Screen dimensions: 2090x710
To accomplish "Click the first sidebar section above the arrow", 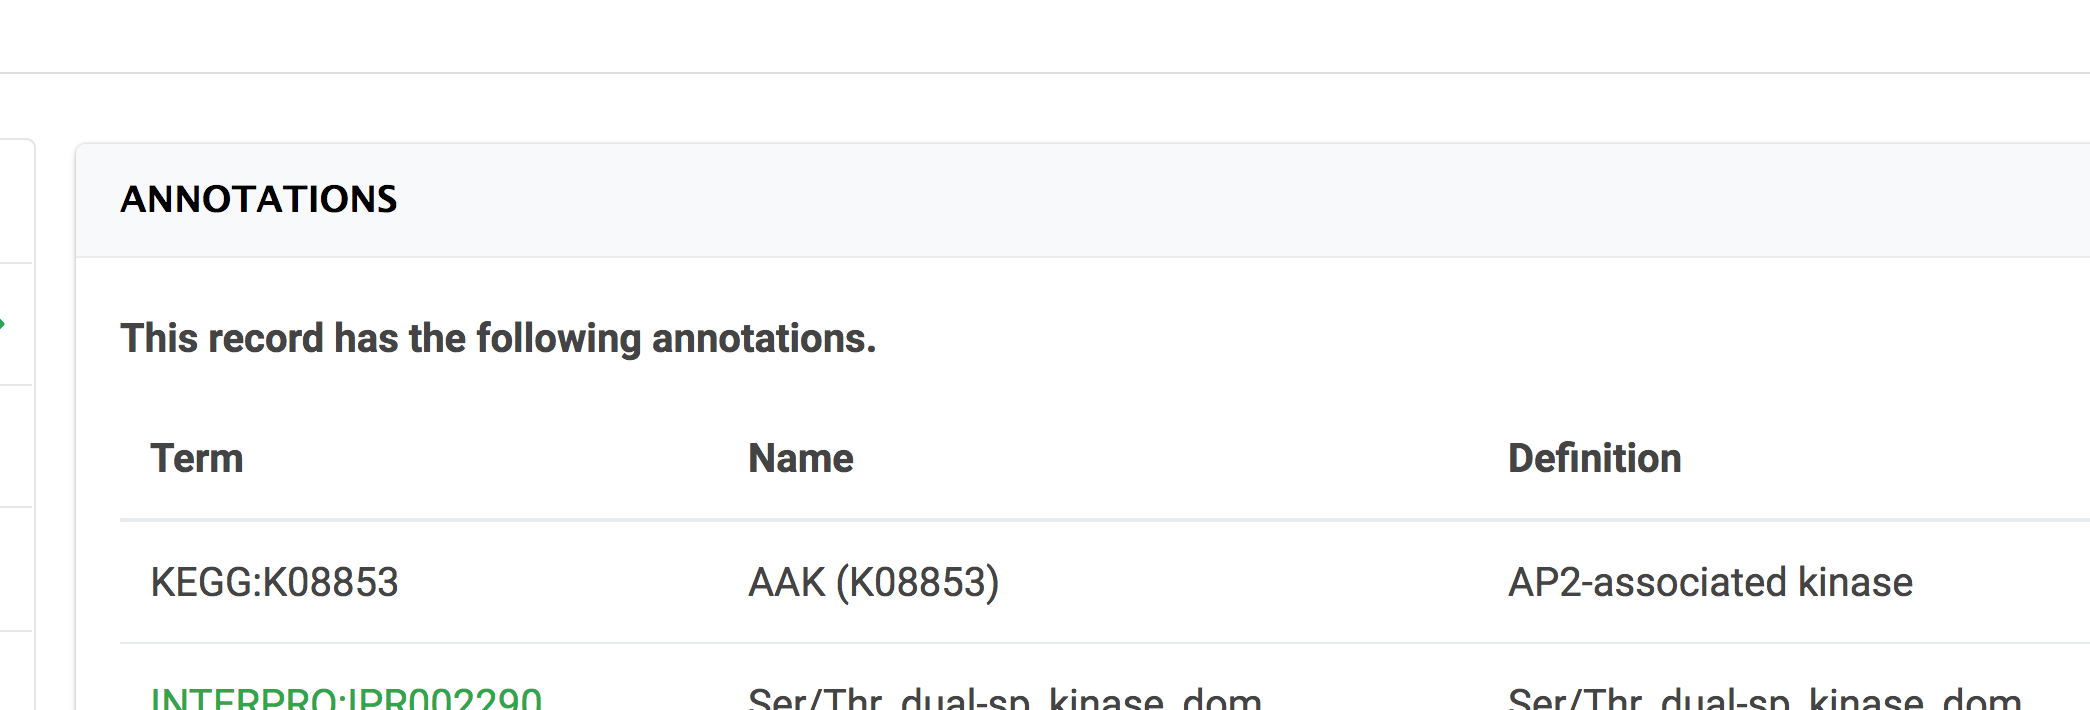I will click(x=15, y=200).
